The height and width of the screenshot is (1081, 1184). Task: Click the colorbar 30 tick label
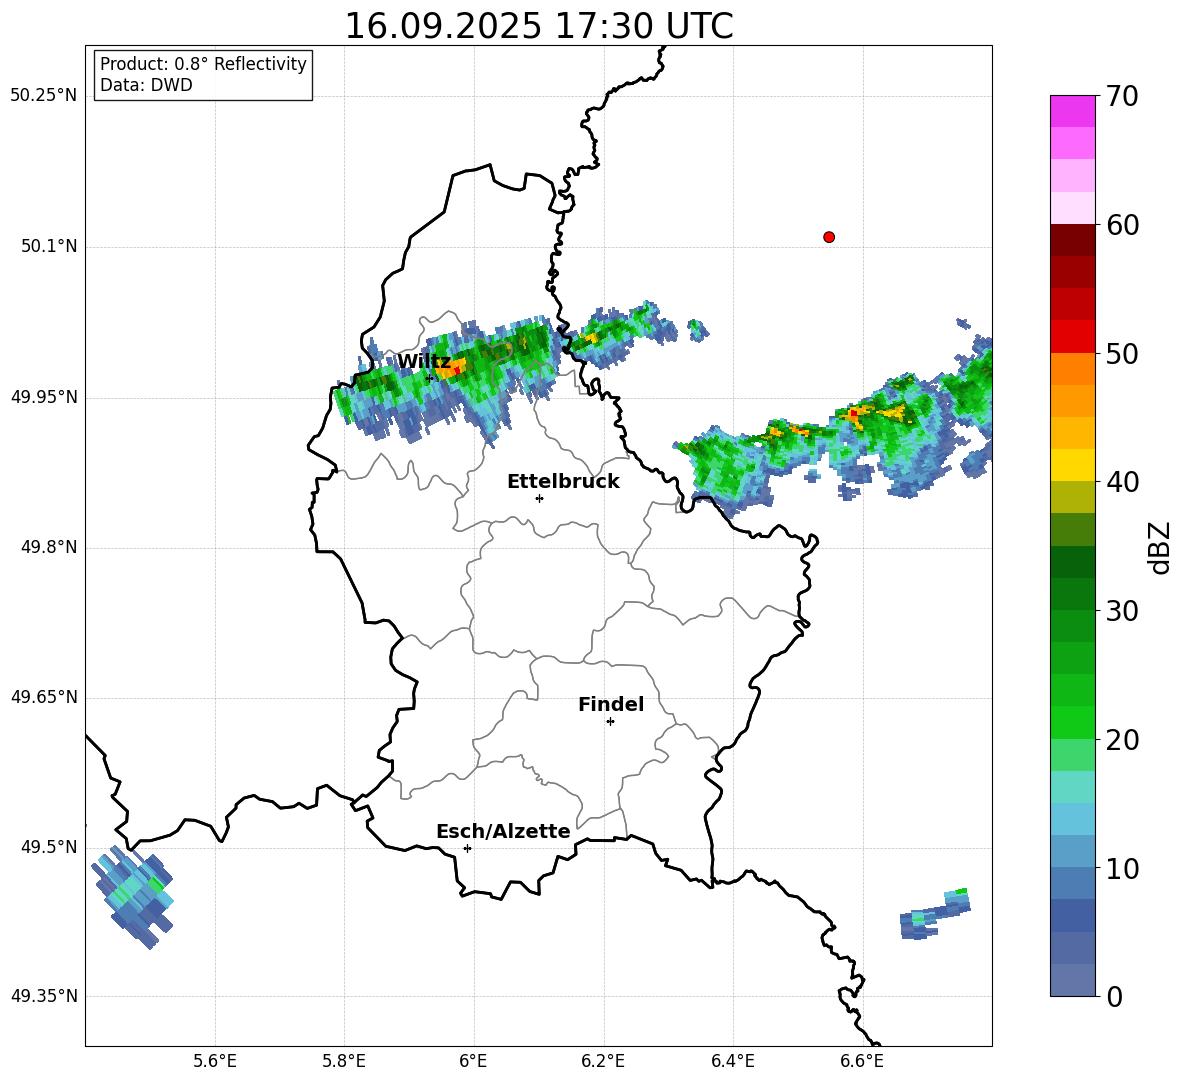point(1122,611)
